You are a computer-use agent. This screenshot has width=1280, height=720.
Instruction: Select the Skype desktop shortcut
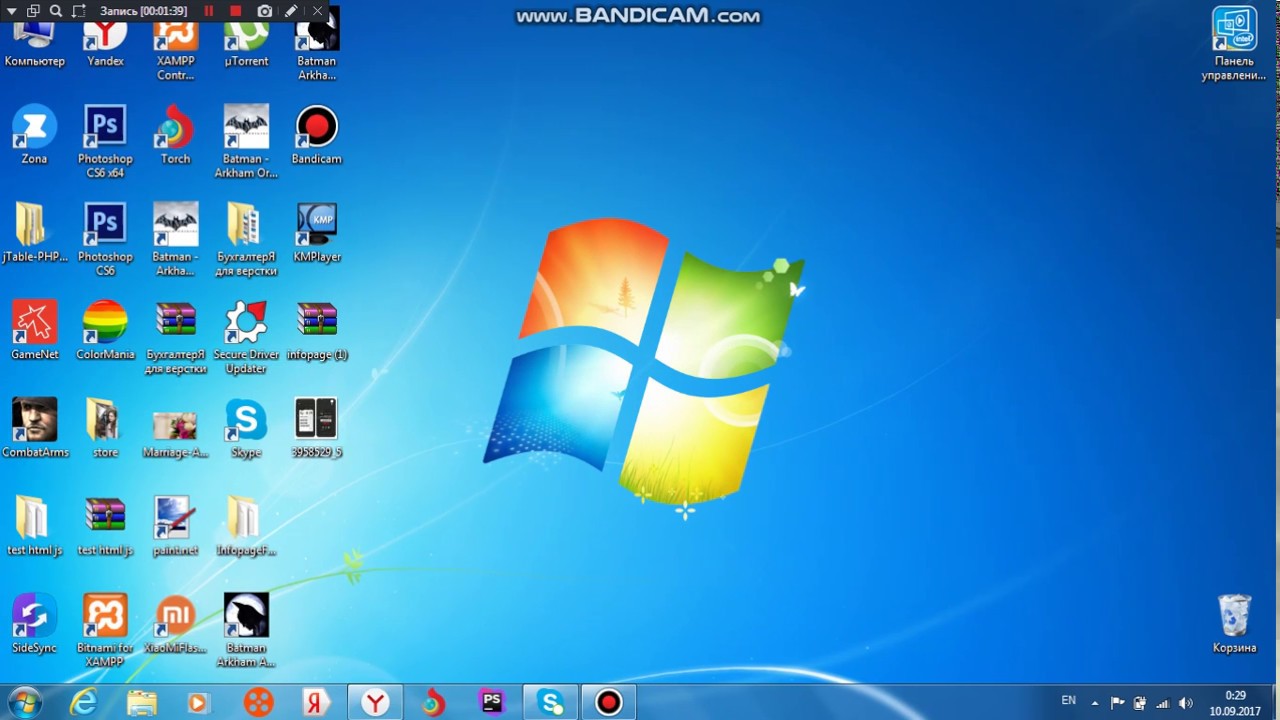tap(246, 429)
